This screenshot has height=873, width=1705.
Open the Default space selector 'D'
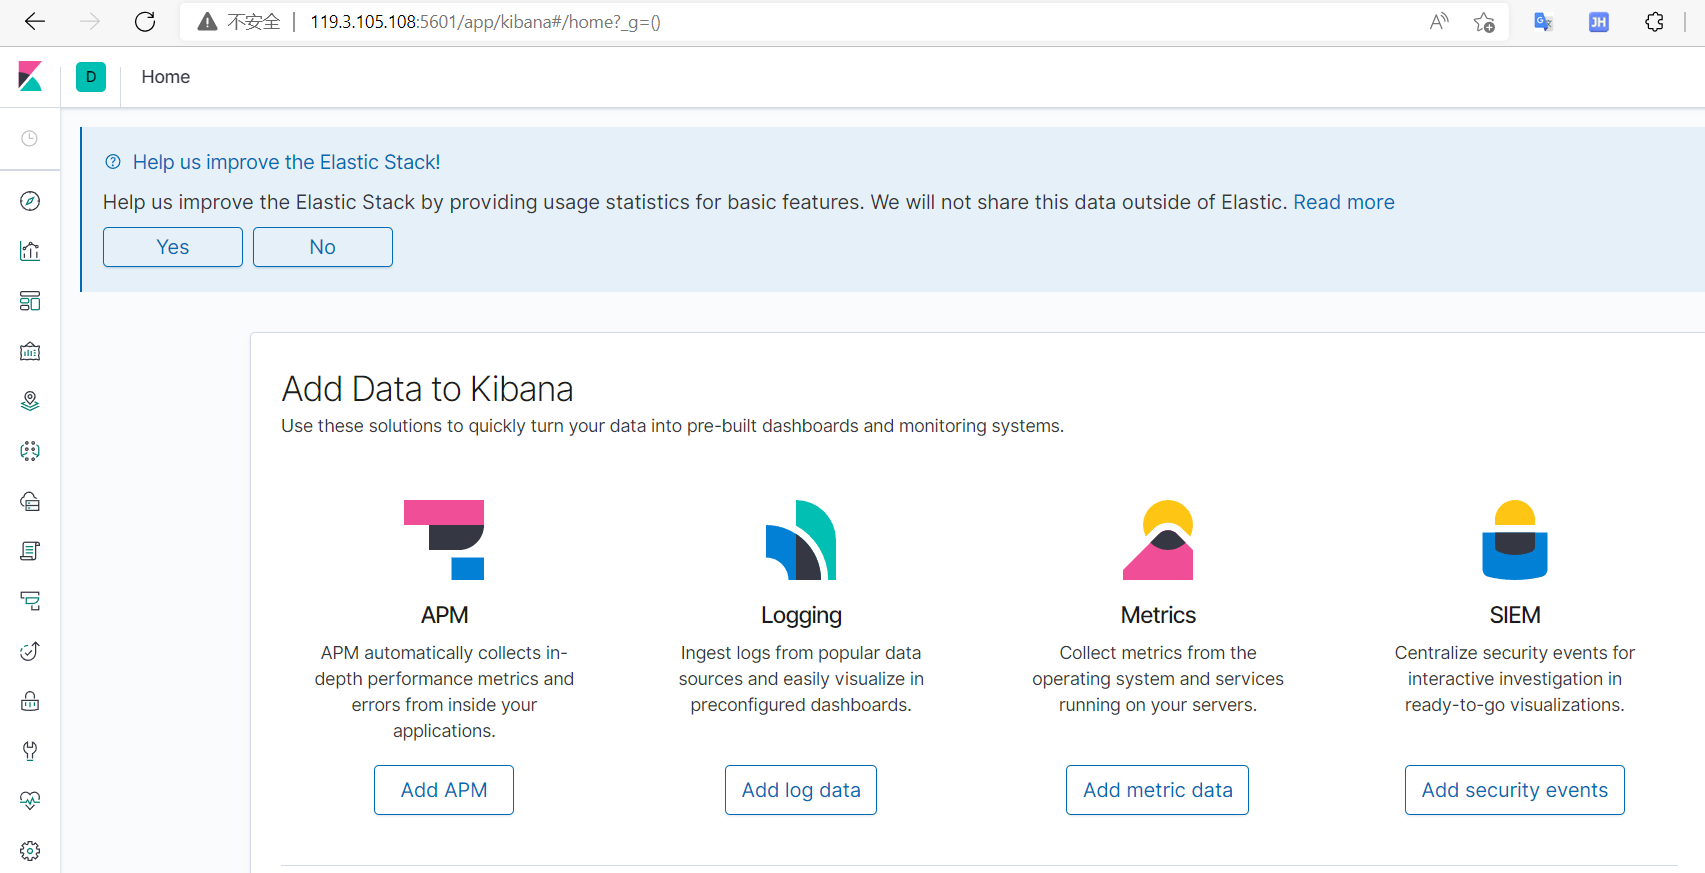pos(91,77)
